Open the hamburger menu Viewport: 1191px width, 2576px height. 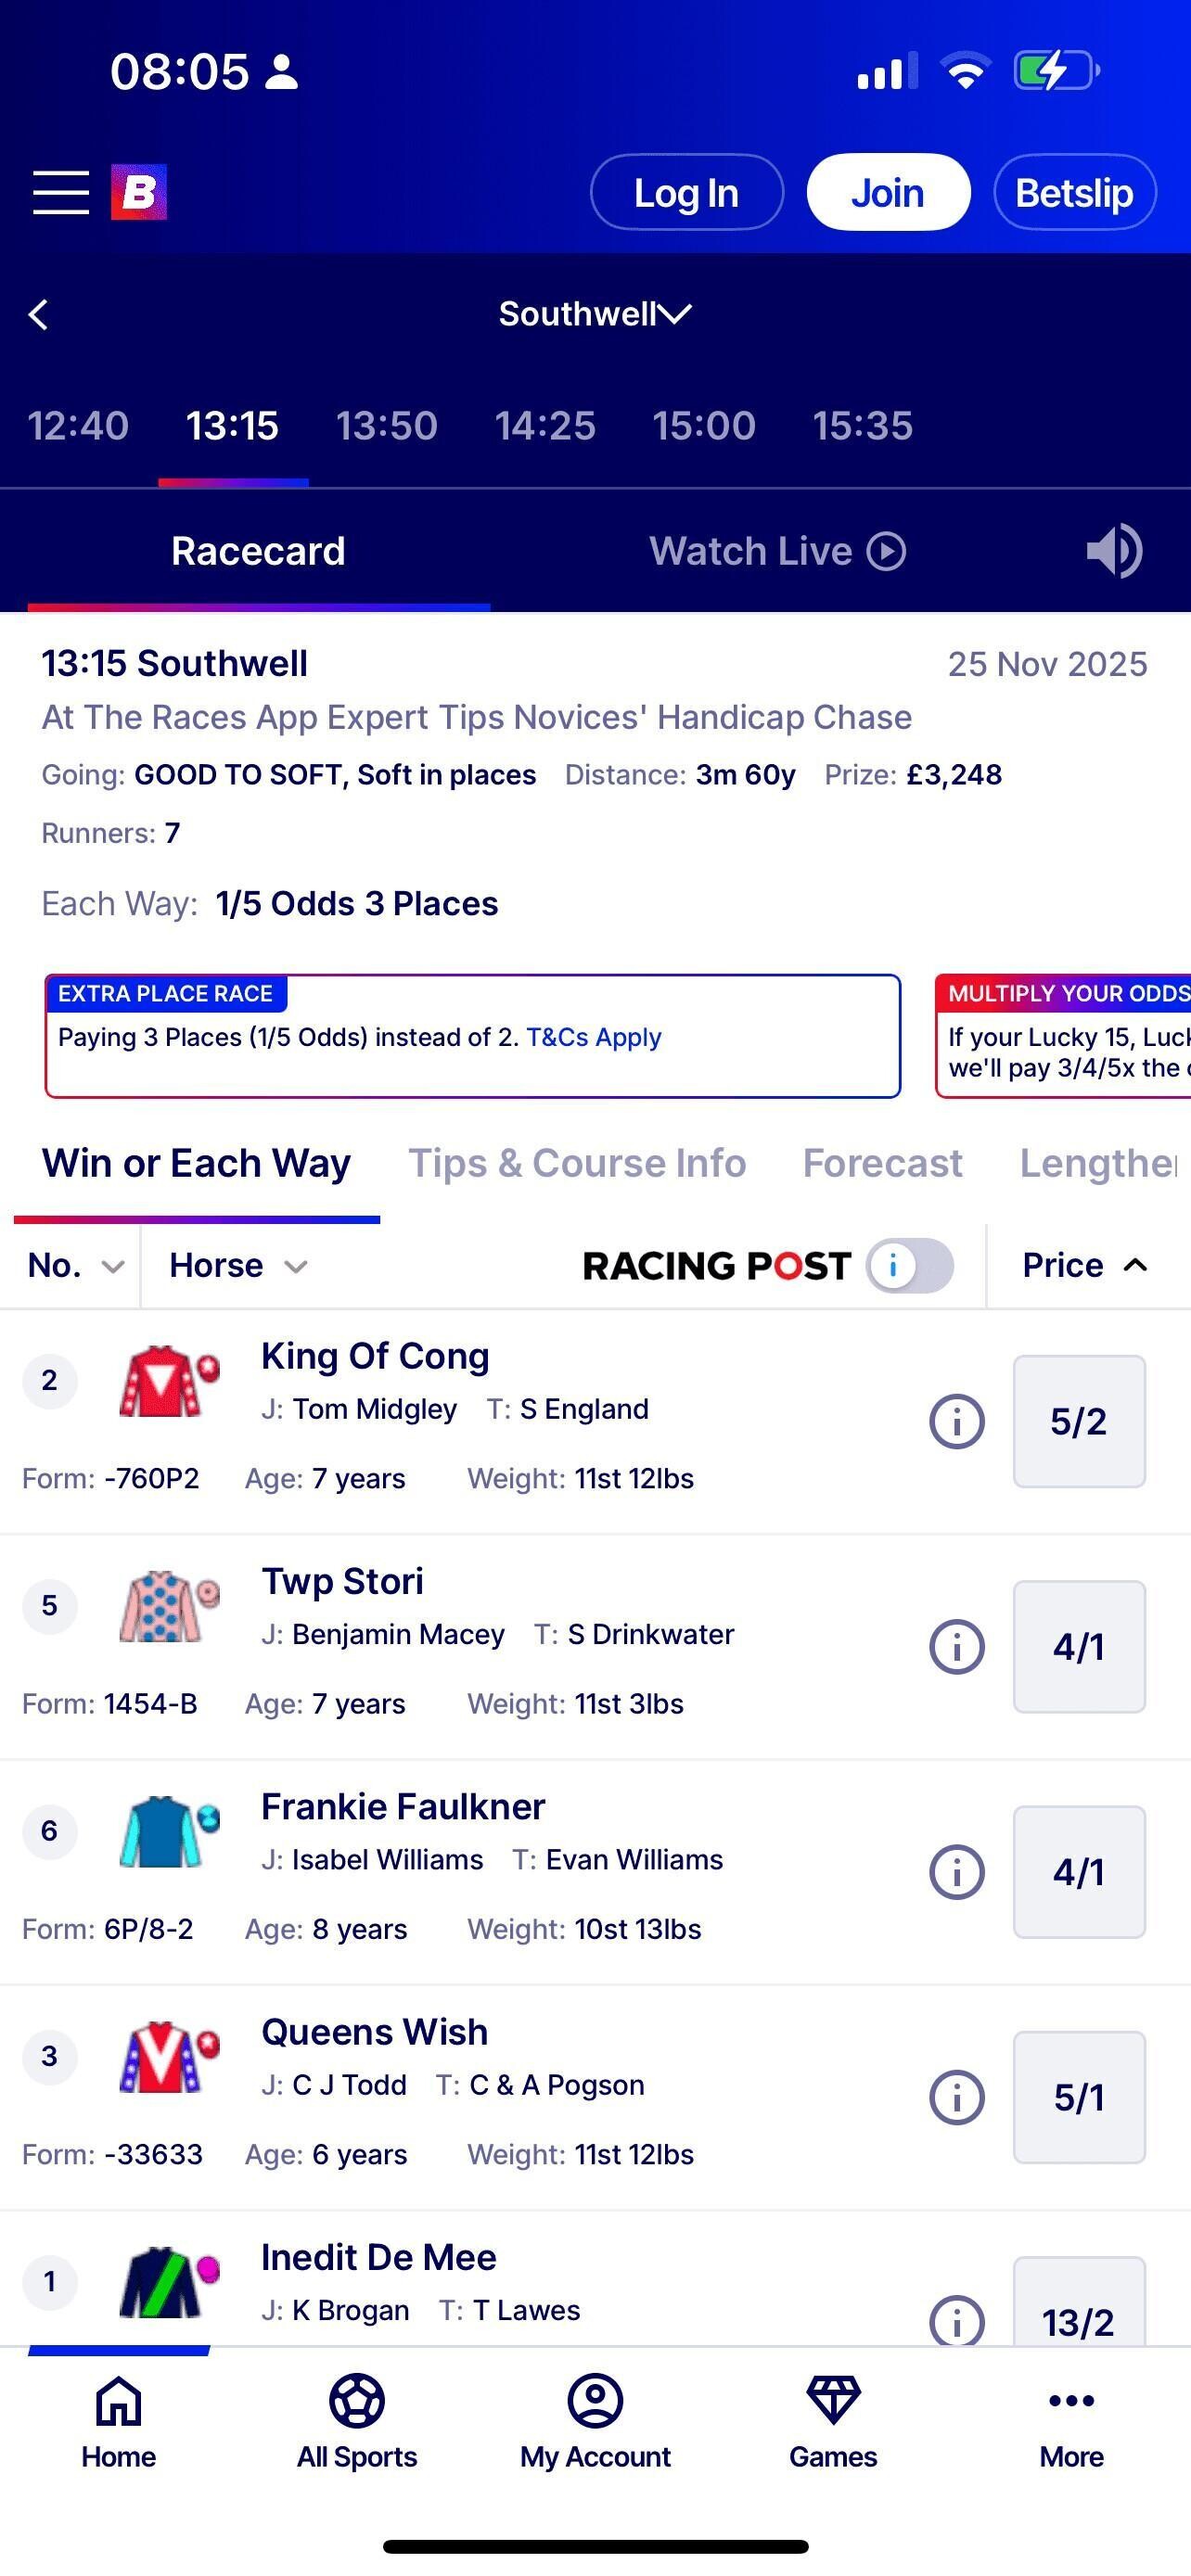click(x=61, y=192)
